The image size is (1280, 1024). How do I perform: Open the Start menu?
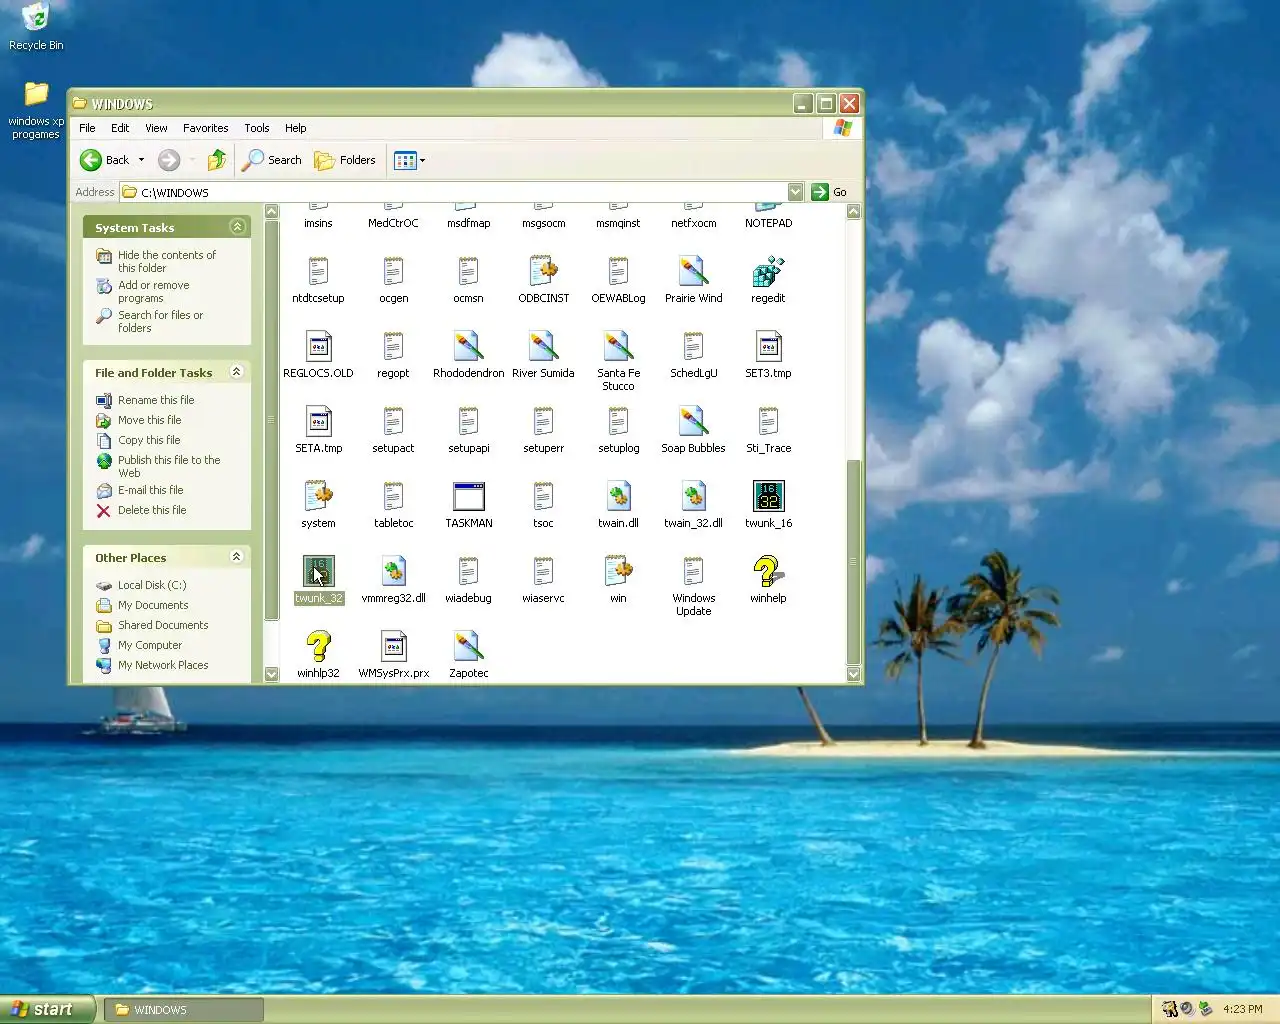47,1009
